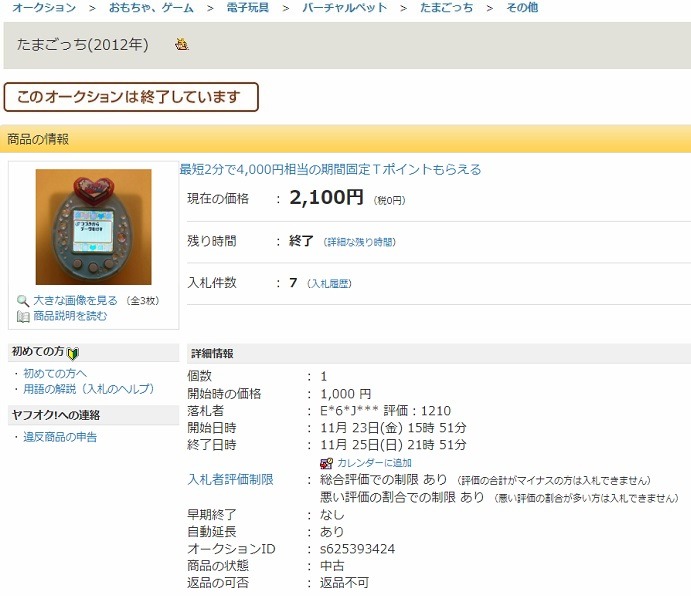Select item condition value 中古
Viewport: 691px width, 612px height.
tap(332, 566)
